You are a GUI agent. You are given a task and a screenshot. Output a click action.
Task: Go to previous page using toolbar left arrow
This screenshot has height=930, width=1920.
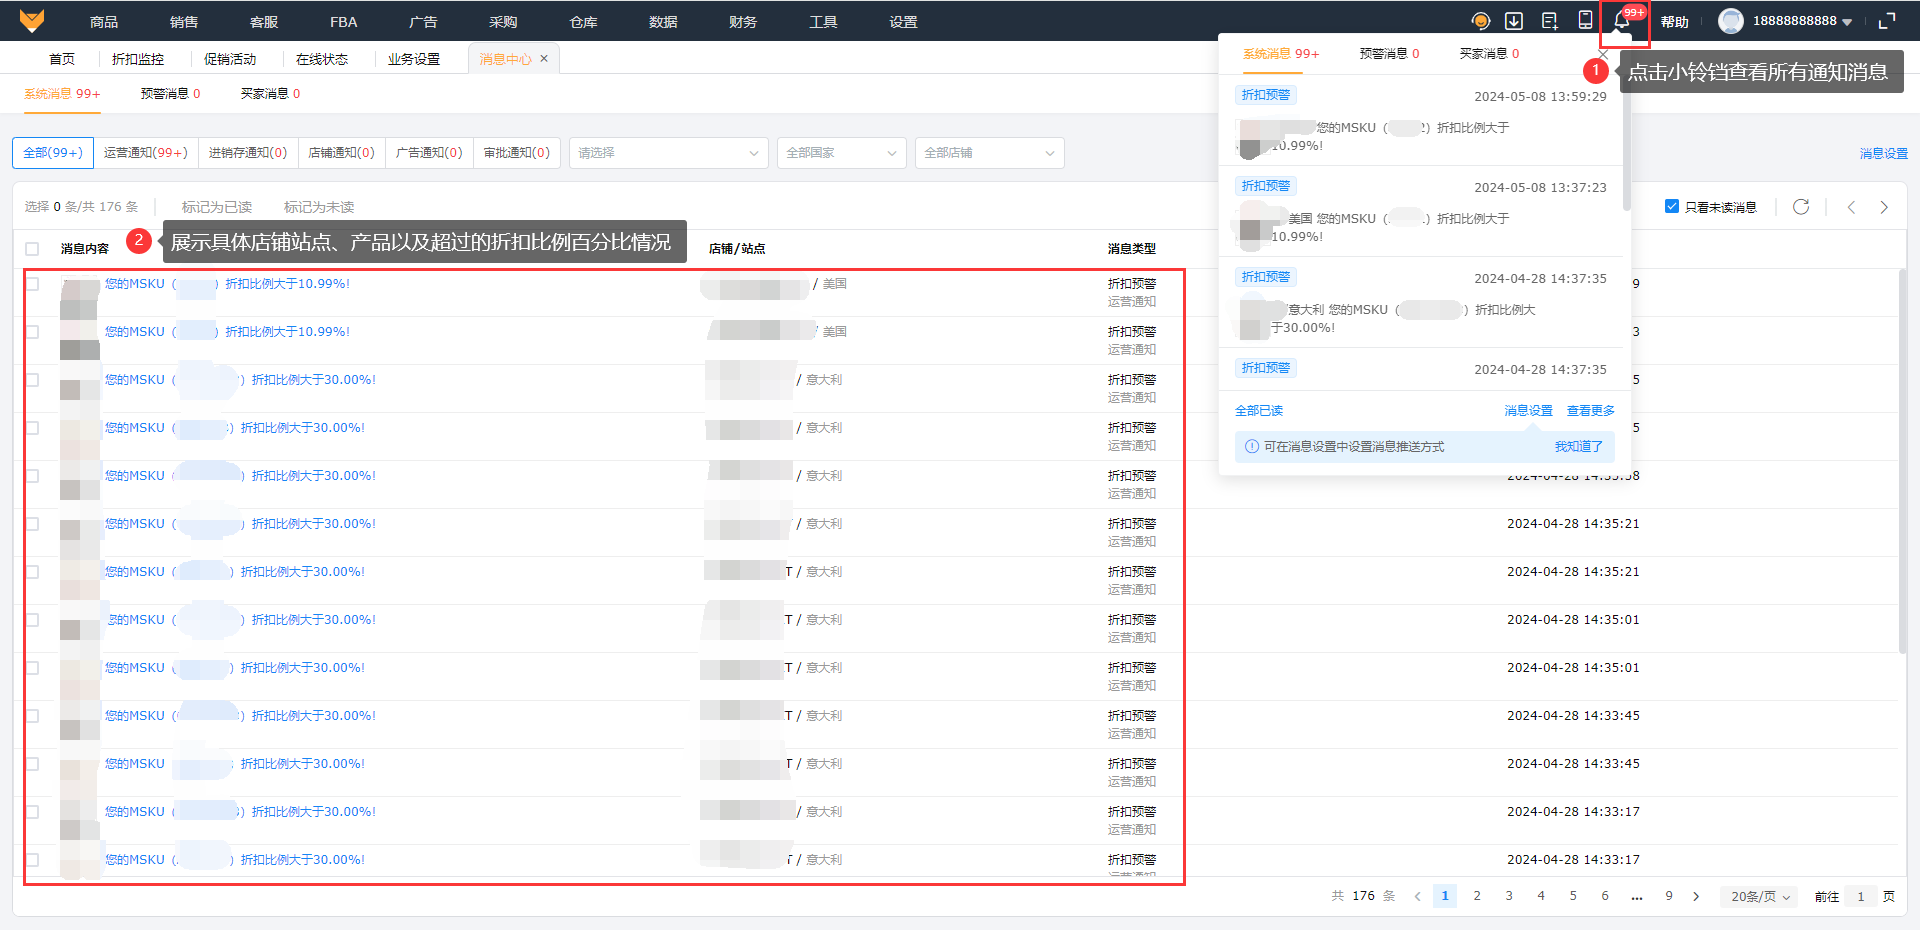point(1851,207)
